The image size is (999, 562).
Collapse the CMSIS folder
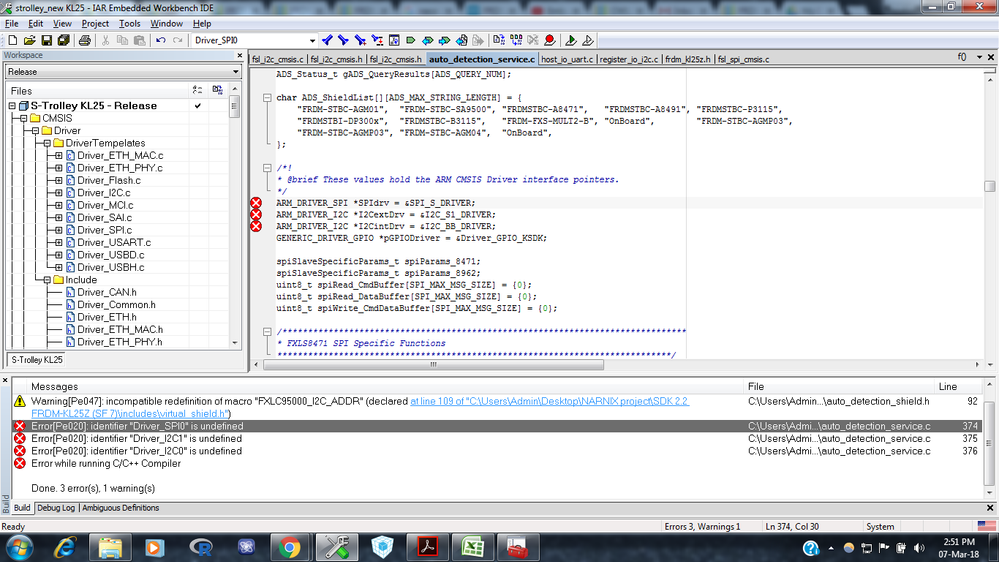tap(24, 119)
